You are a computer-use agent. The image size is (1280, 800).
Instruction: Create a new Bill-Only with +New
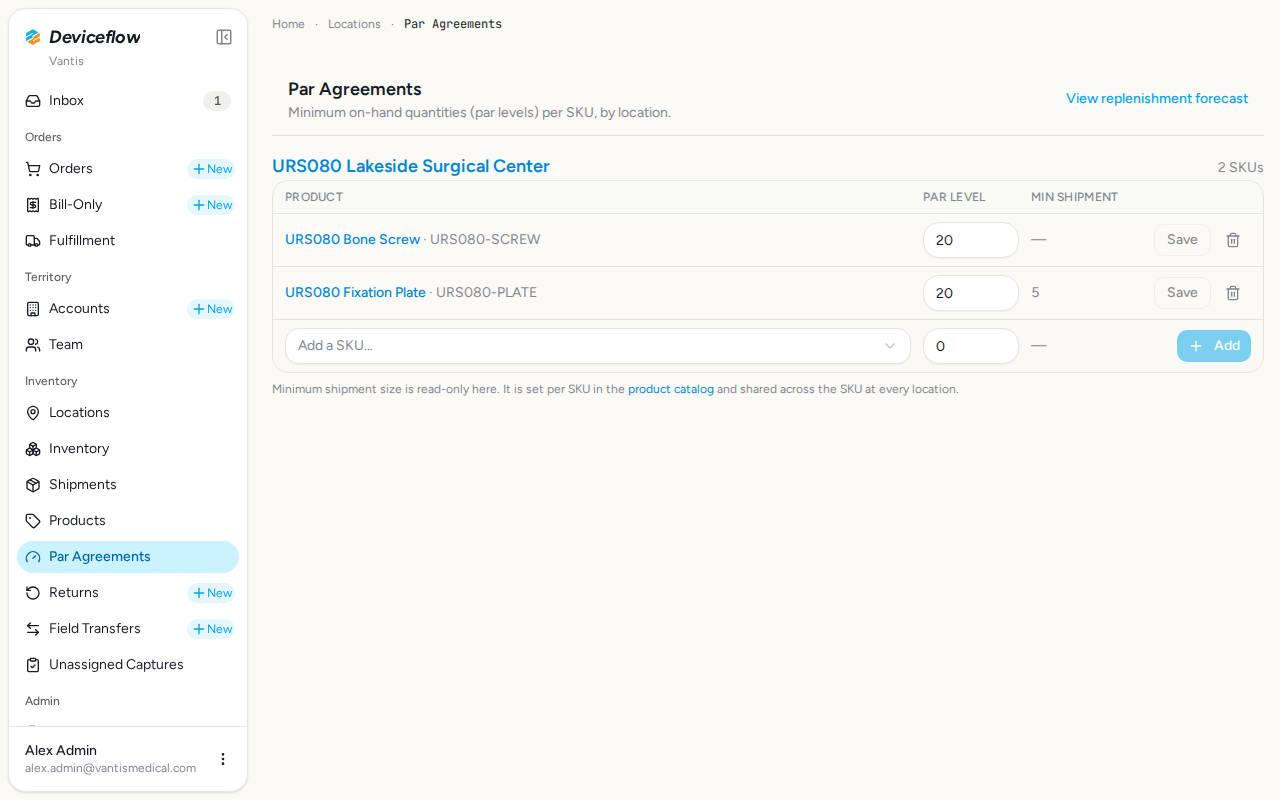211,205
